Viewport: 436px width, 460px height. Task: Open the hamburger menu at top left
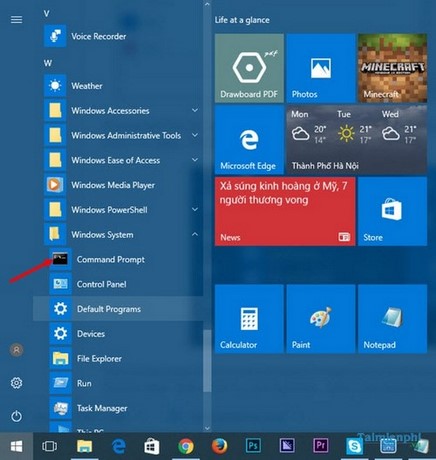point(16,20)
